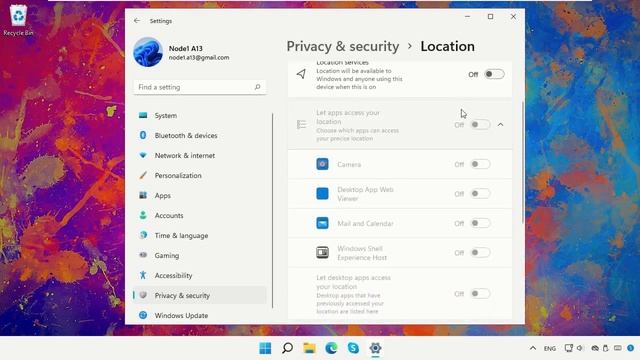Toggle location for Windows Shell Experience Host

click(480, 253)
